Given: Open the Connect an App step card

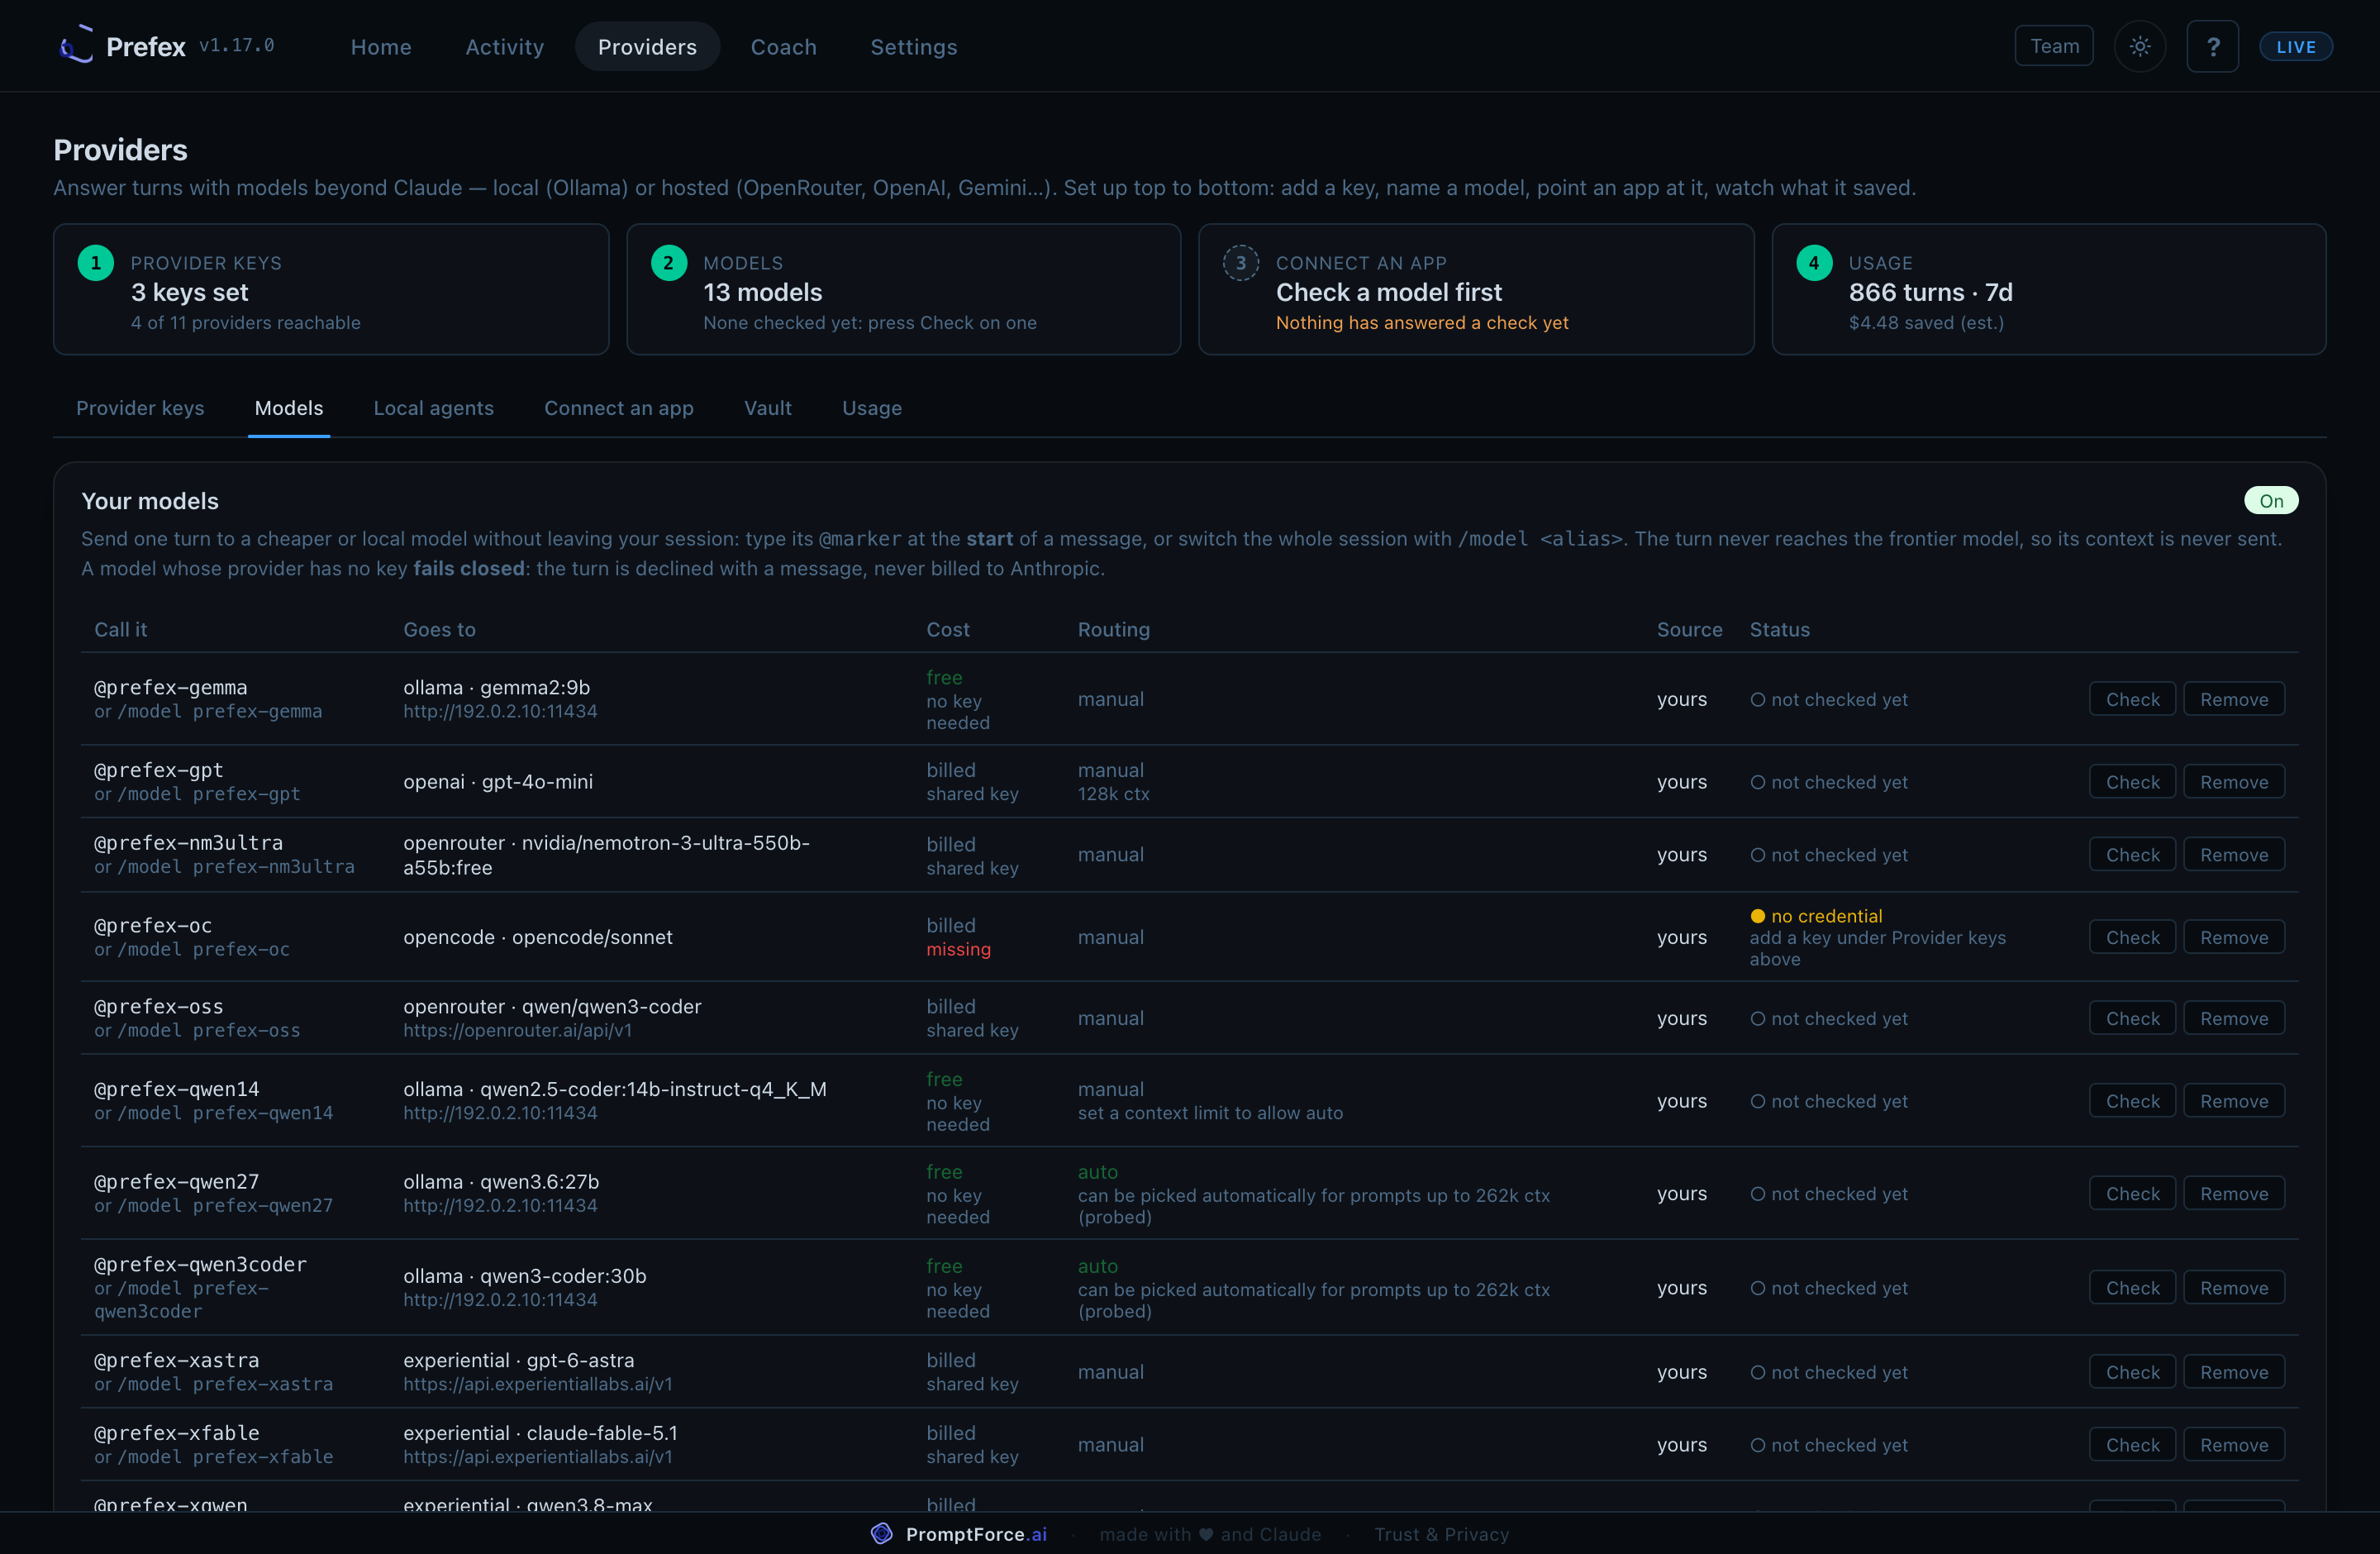Looking at the screenshot, I should [x=1476, y=289].
